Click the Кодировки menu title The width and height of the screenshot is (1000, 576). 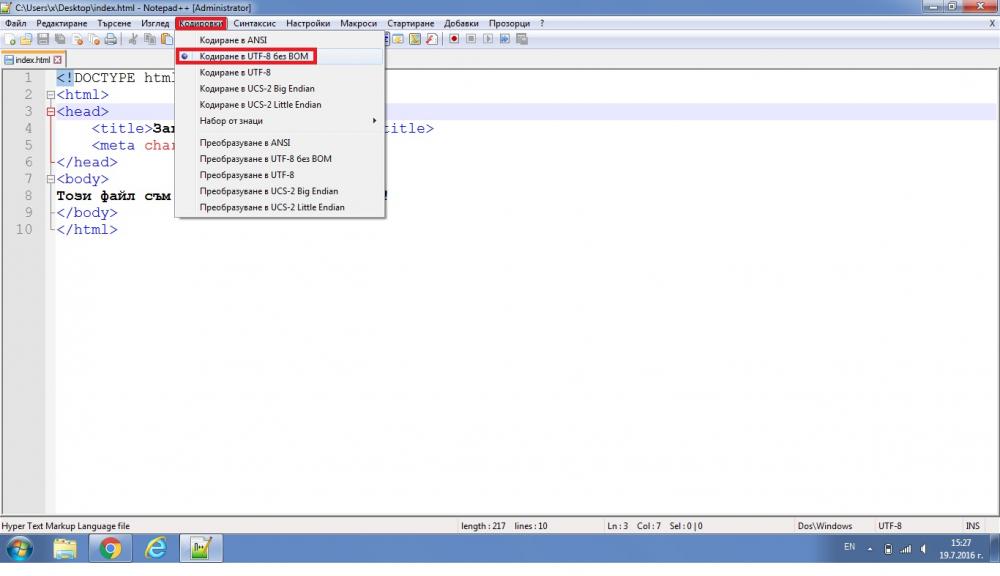coord(201,24)
